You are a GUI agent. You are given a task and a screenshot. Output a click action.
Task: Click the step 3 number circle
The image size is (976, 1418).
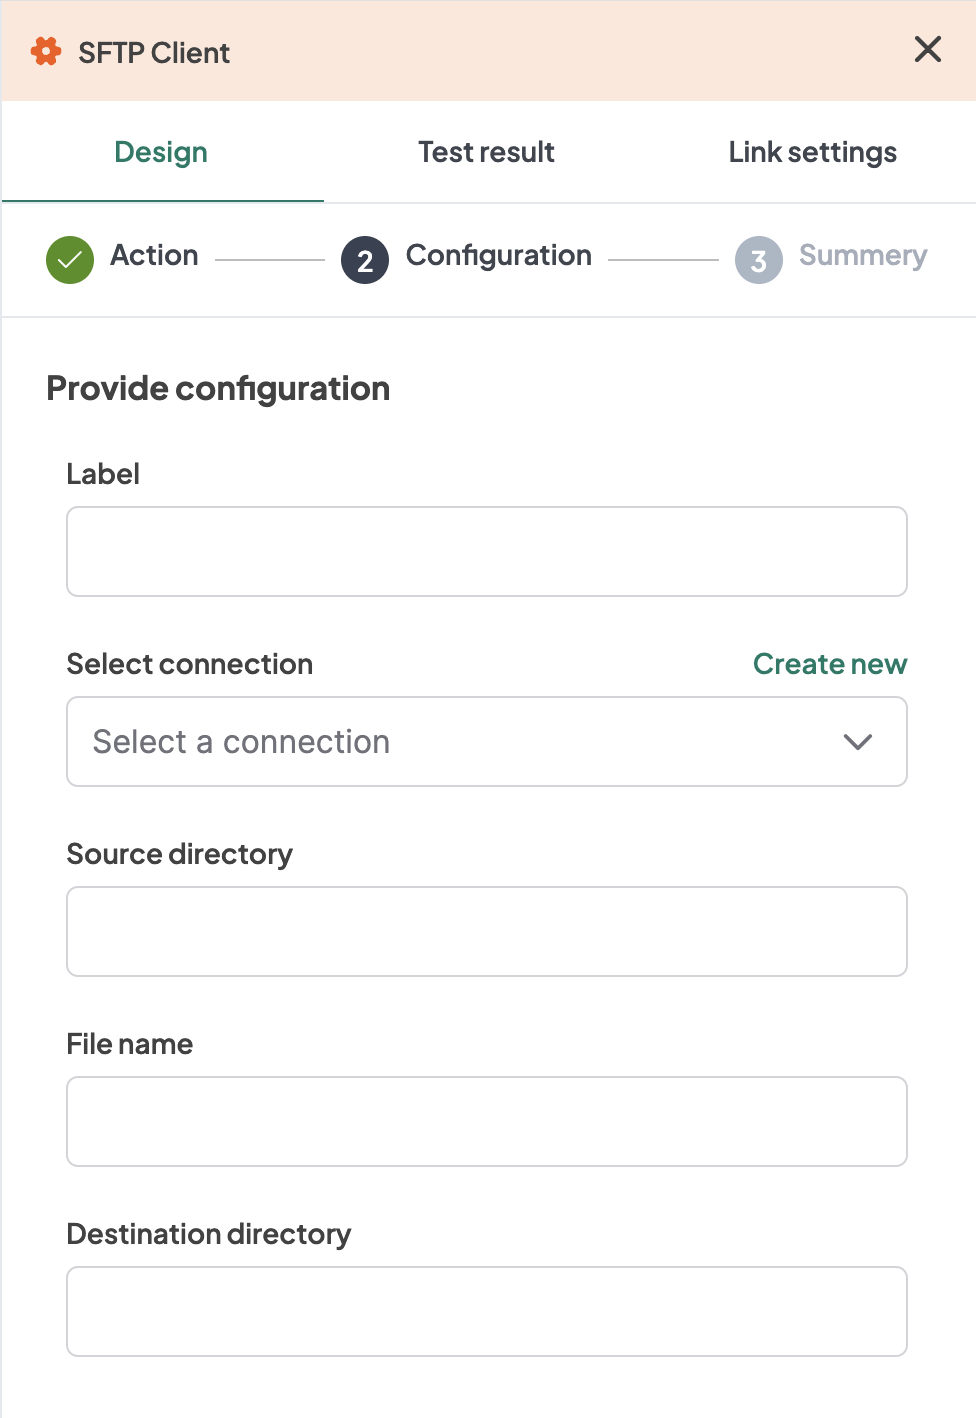coord(759,260)
